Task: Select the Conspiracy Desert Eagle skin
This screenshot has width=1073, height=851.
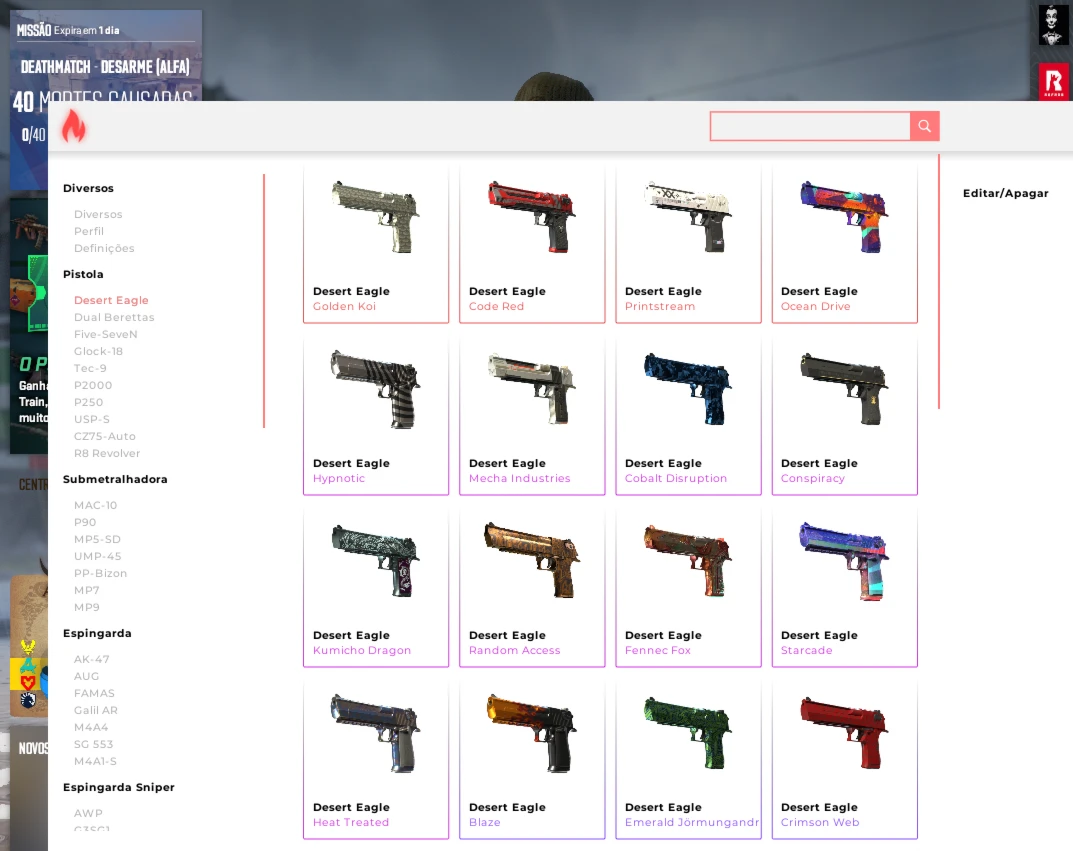Action: coord(844,415)
